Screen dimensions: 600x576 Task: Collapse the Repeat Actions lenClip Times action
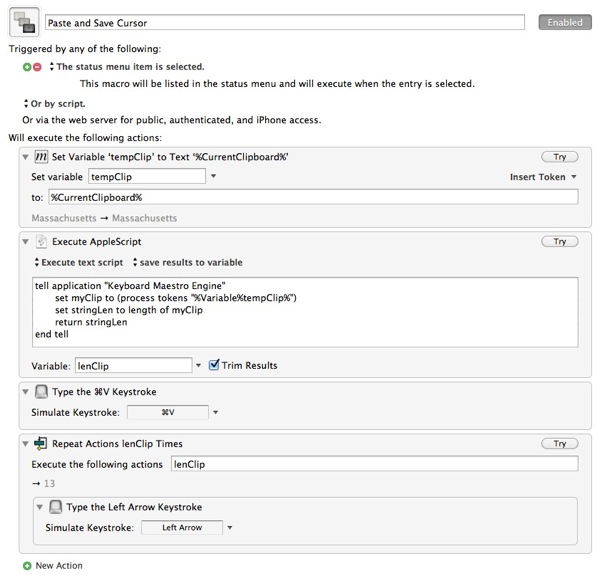(x=26, y=444)
